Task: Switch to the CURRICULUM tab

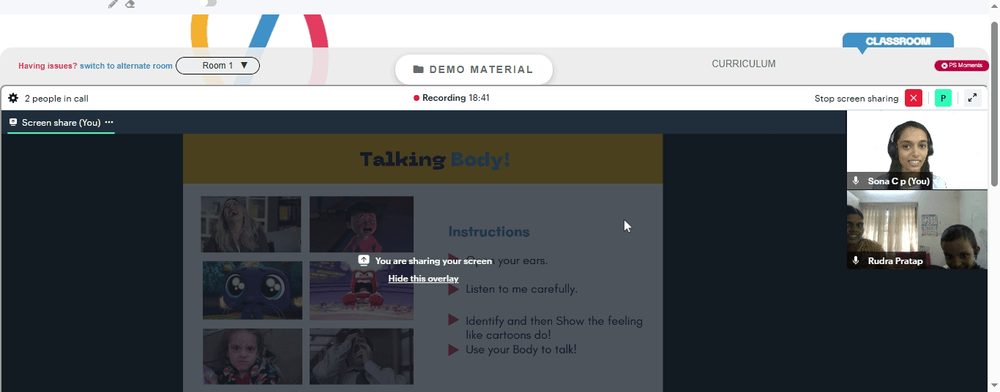Action: click(744, 64)
